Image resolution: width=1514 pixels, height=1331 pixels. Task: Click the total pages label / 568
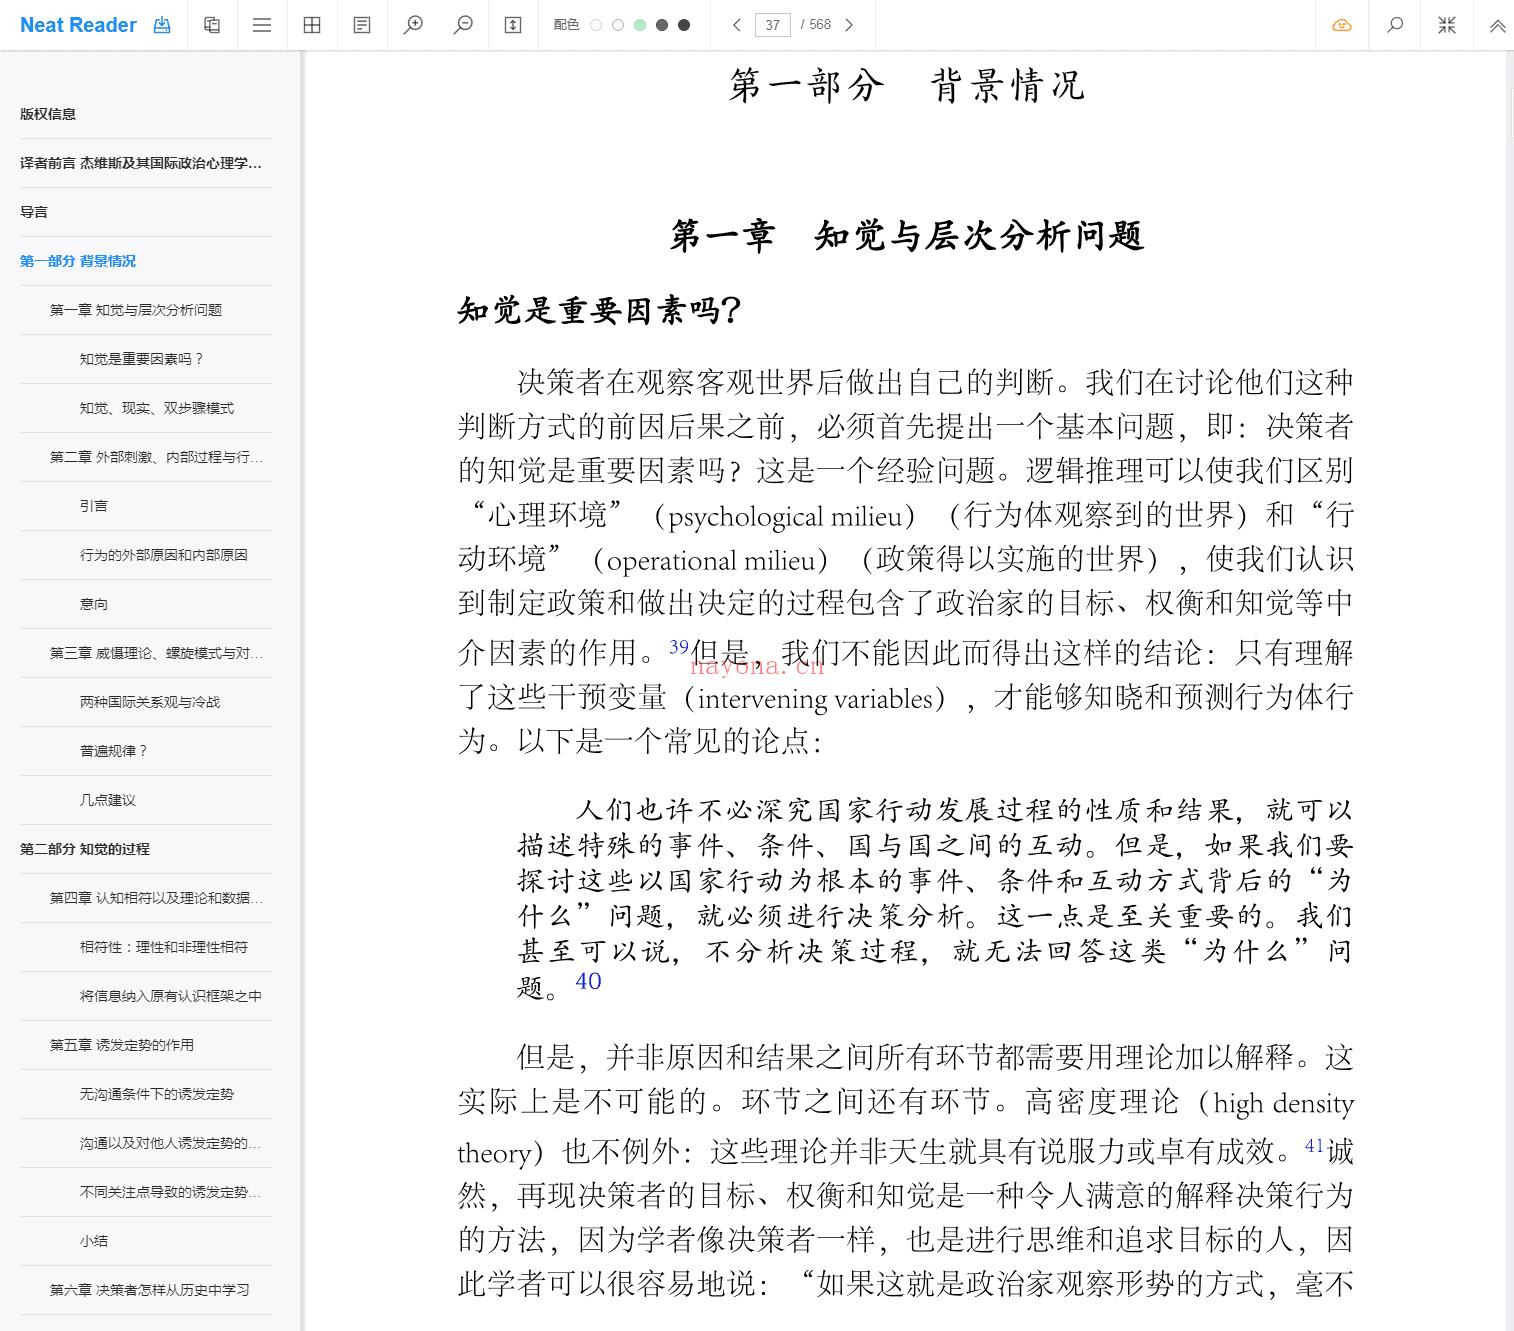pos(816,25)
